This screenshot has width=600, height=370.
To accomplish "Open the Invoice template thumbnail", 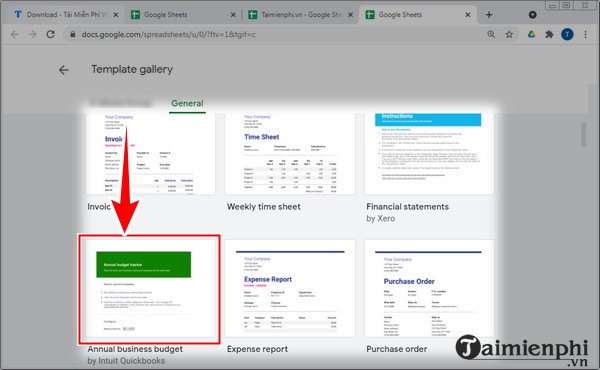I will point(151,153).
